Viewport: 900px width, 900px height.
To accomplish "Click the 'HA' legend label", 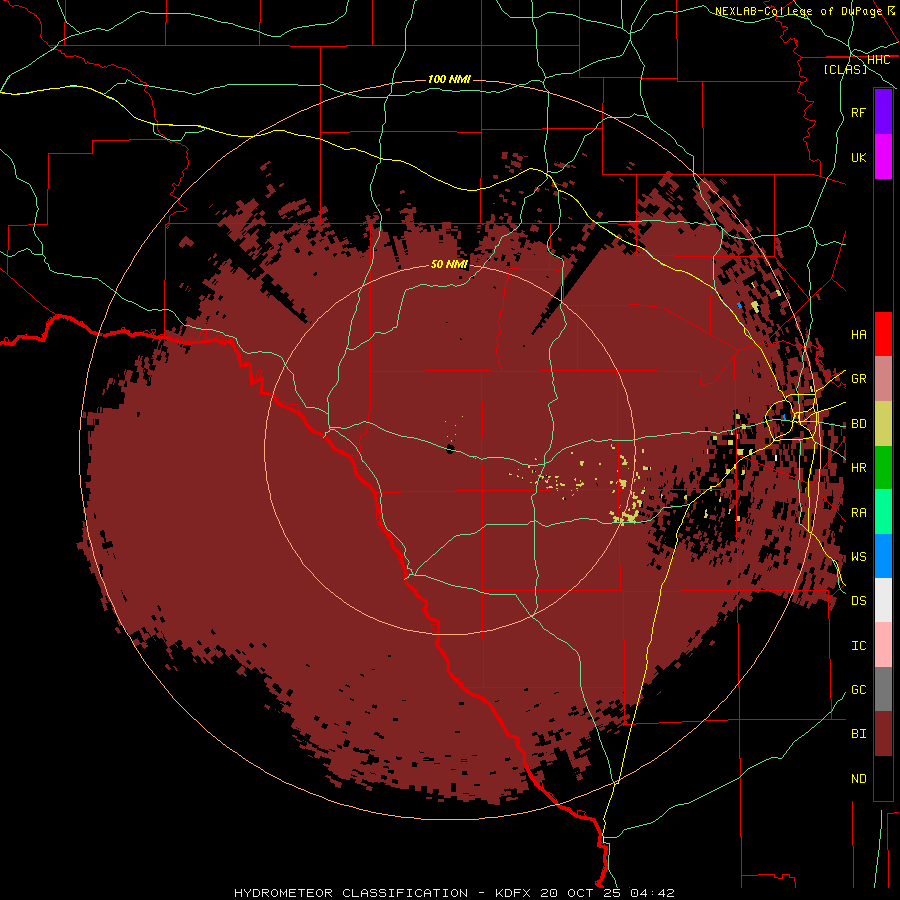I will click(x=858, y=335).
